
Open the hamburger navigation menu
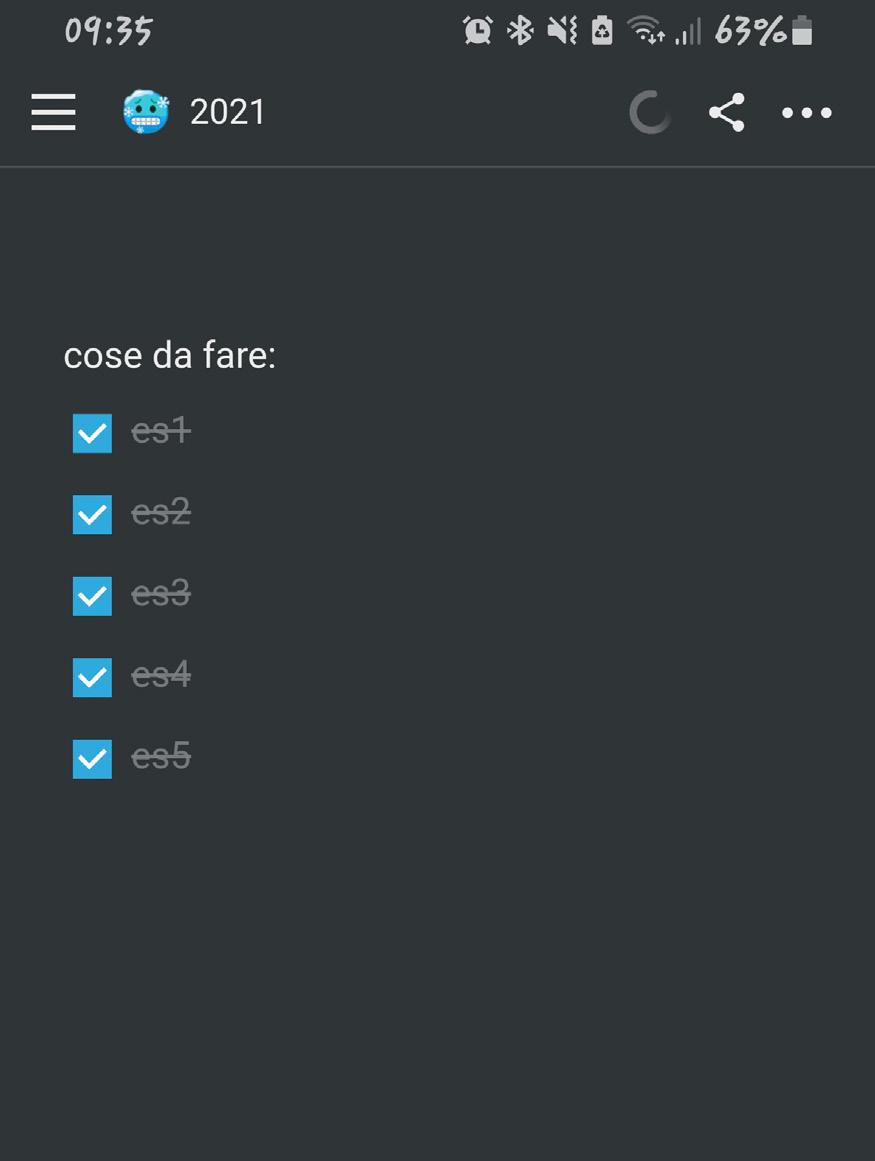[53, 112]
